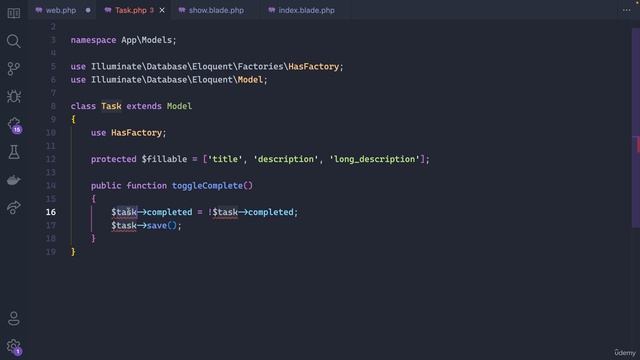Click the 'title' string in fillable array

click(x=225, y=159)
